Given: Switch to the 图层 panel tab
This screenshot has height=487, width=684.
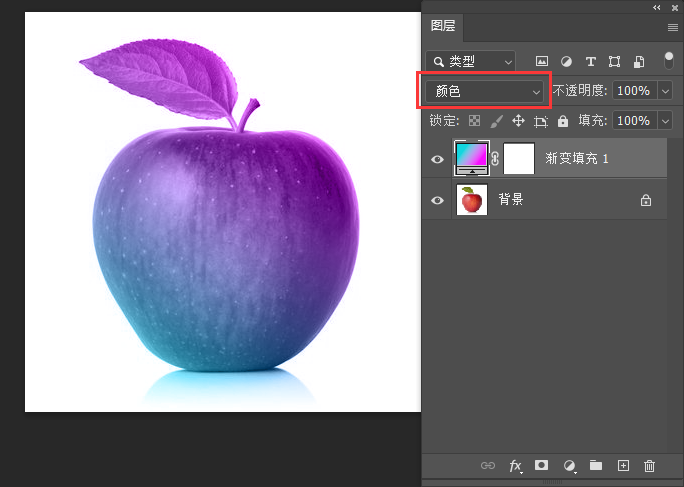Looking at the screenshot, I should 443,26.
